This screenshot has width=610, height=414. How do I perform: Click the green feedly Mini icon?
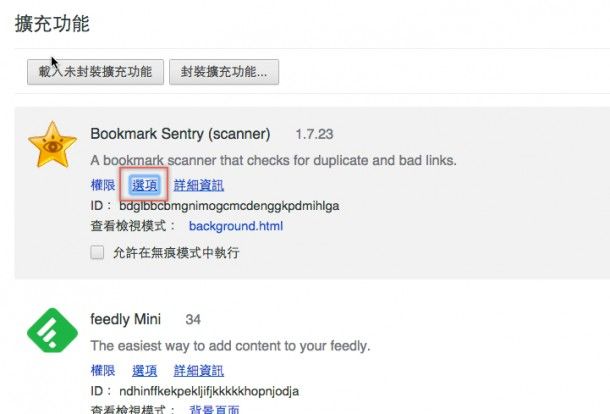coord(52,330)
